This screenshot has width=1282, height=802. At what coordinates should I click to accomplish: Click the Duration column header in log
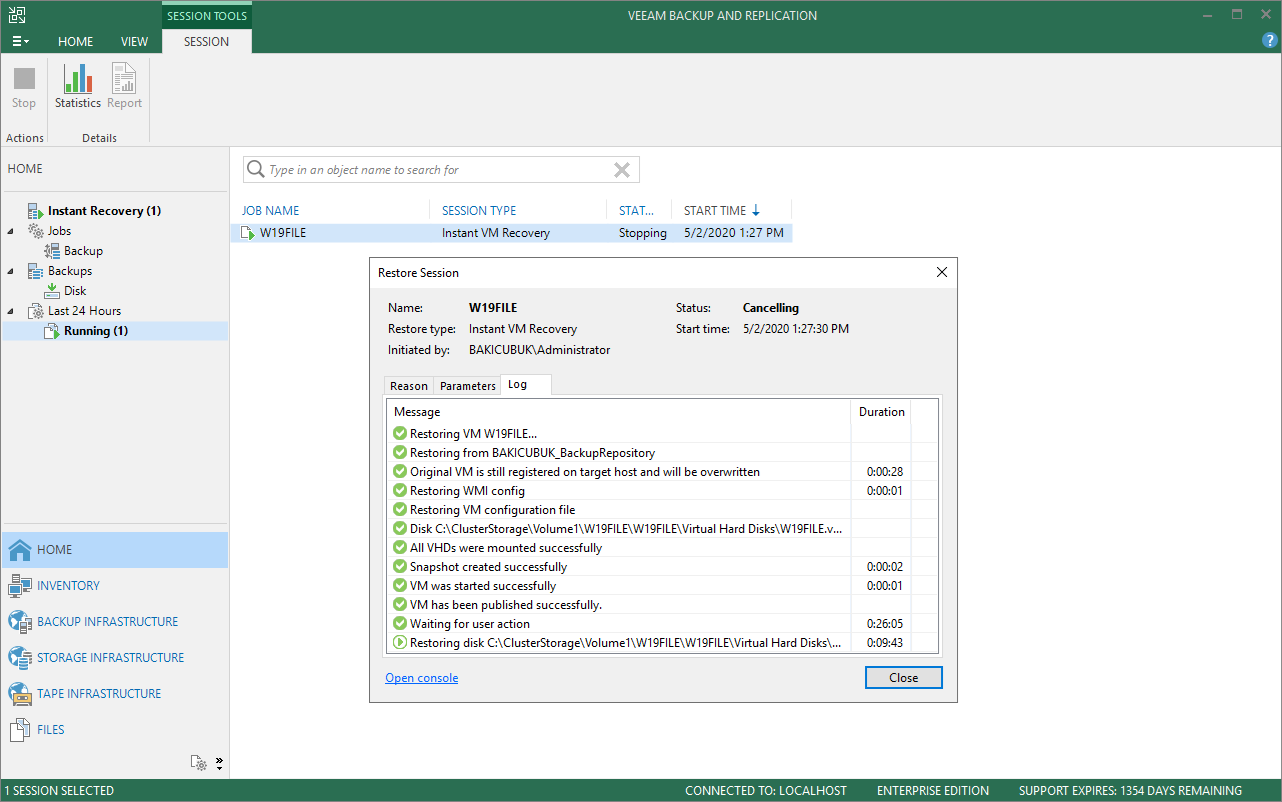pyautogui.click(x=882, y=412)
